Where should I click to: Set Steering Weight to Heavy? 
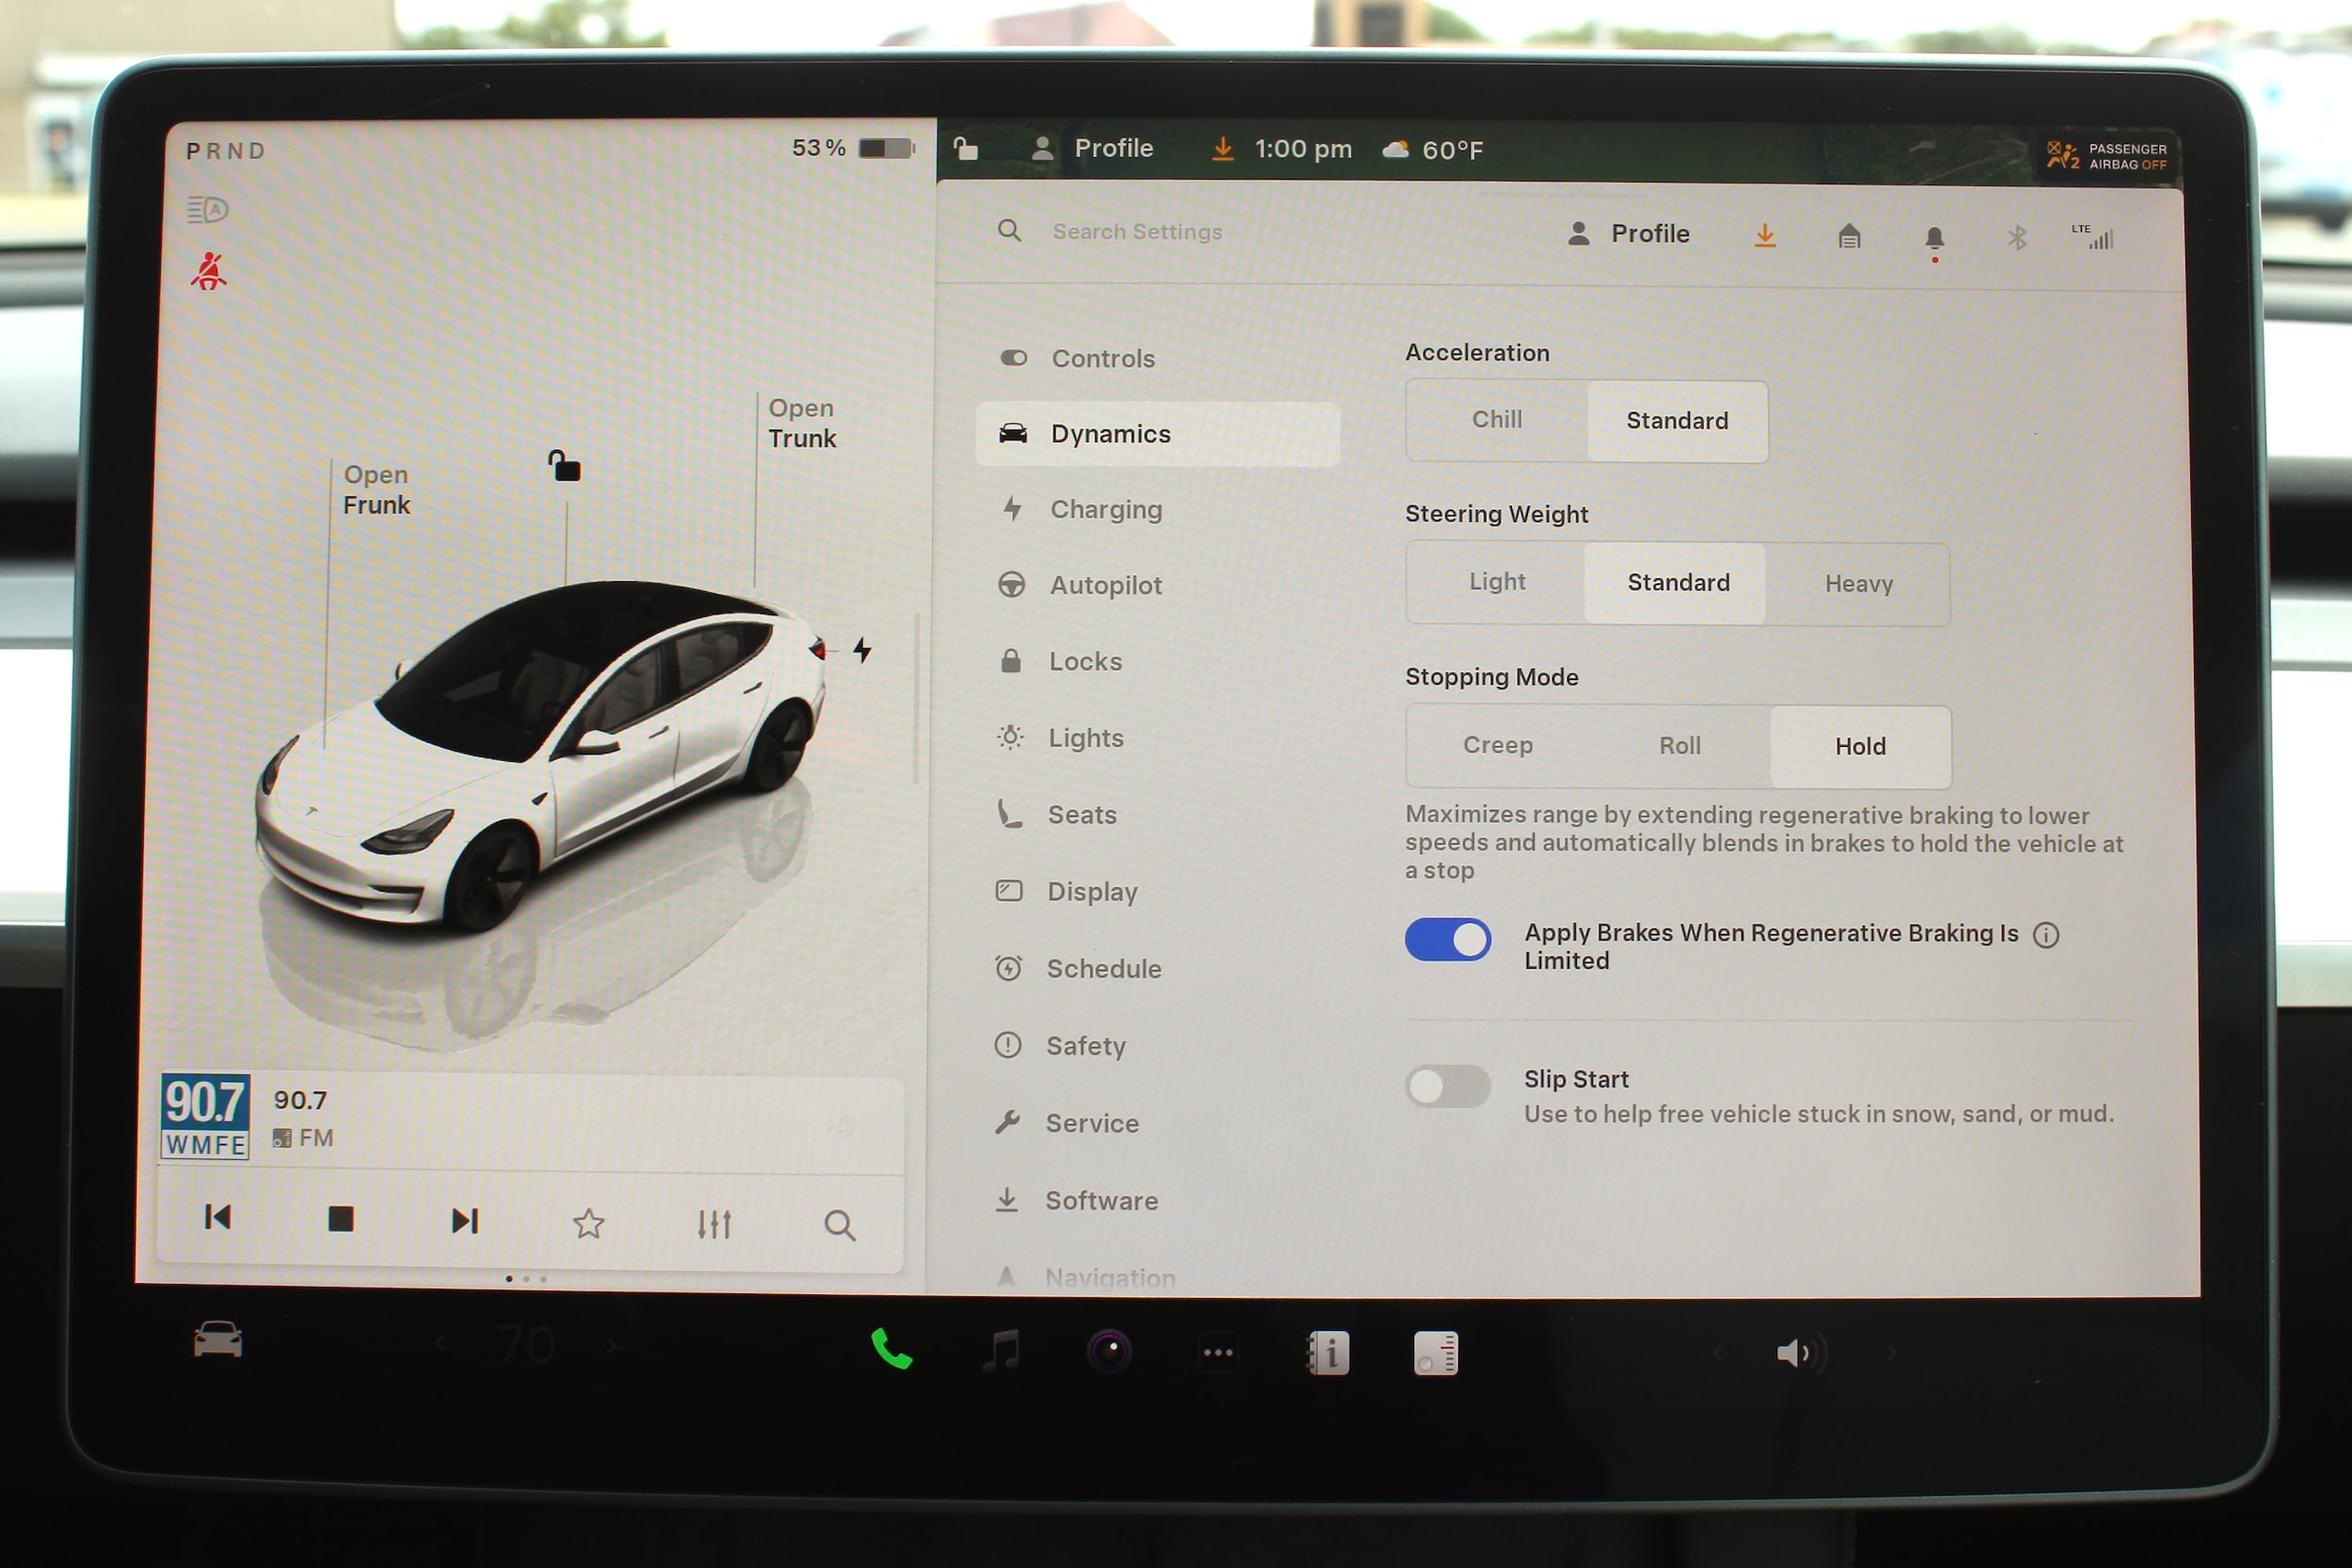[x=1858, y=584]
